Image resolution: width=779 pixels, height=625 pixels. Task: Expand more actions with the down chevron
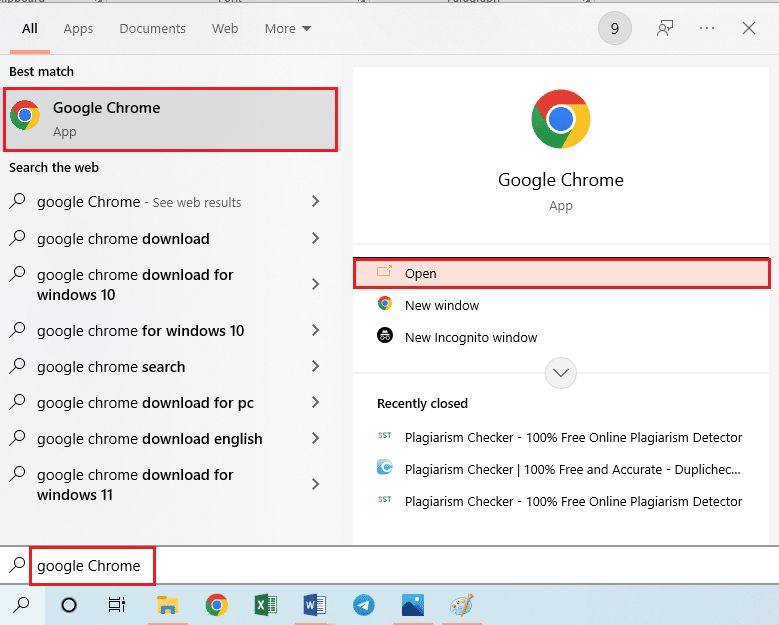[x=561, y=373]
